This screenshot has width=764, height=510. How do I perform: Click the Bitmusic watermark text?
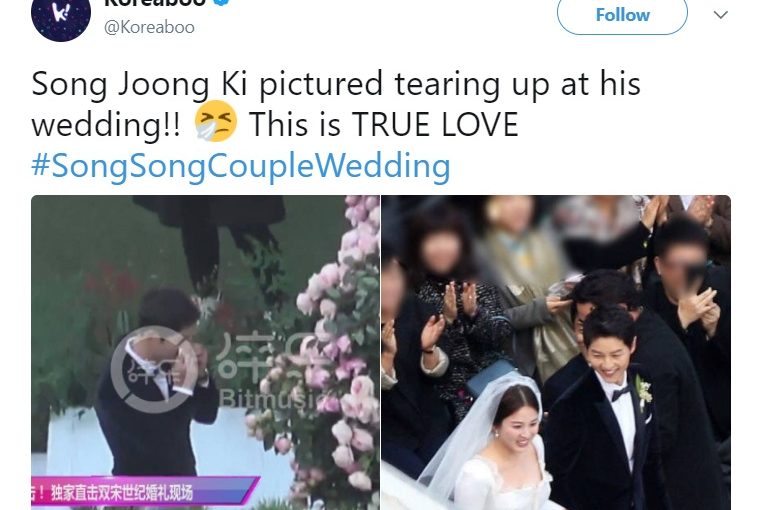(x=268, y=398)
